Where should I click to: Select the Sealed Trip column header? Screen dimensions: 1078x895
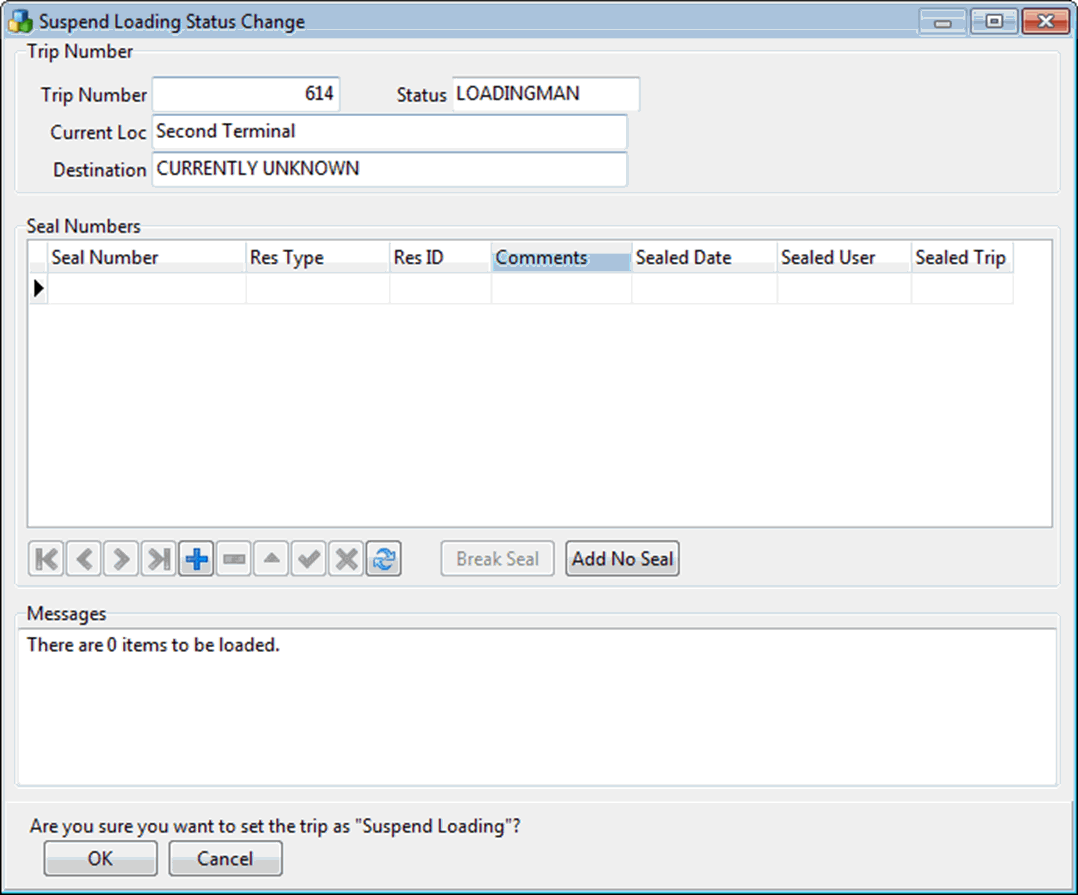962,257
